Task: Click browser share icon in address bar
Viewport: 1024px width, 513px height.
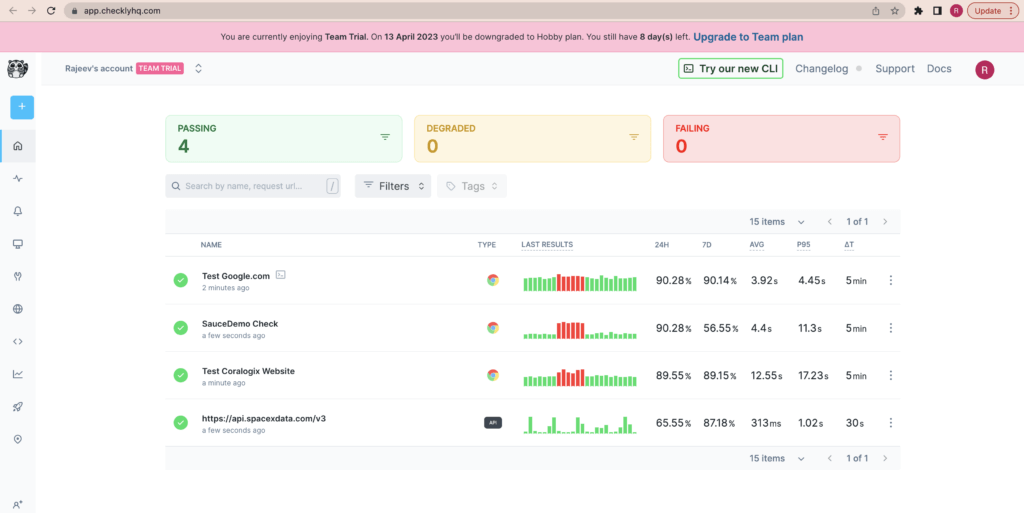Action: coord(876,10)
